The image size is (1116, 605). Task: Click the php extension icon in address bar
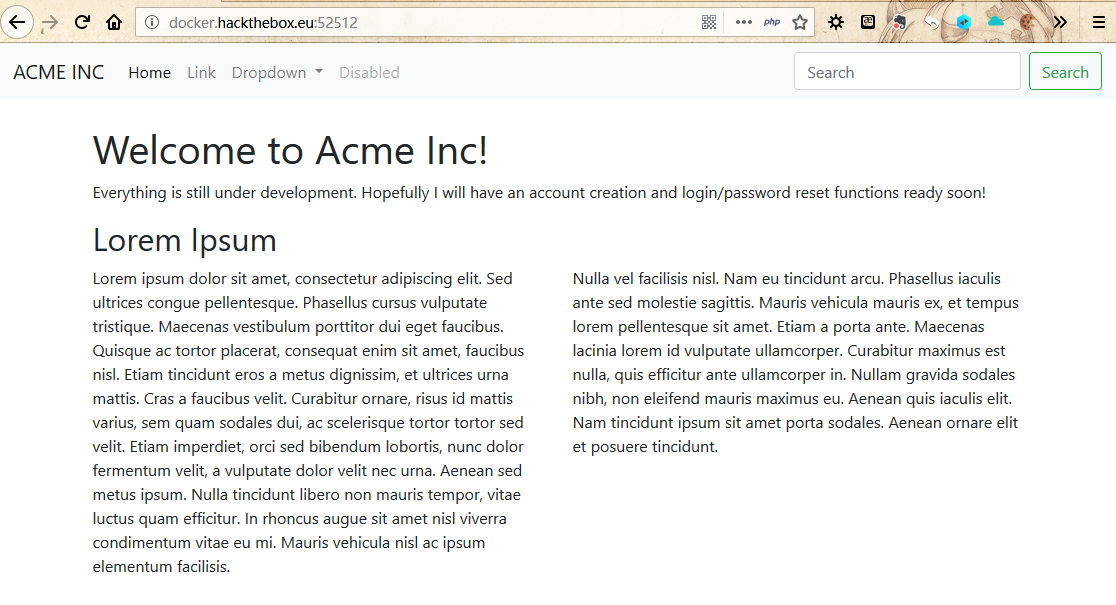[x=771, y=22]
